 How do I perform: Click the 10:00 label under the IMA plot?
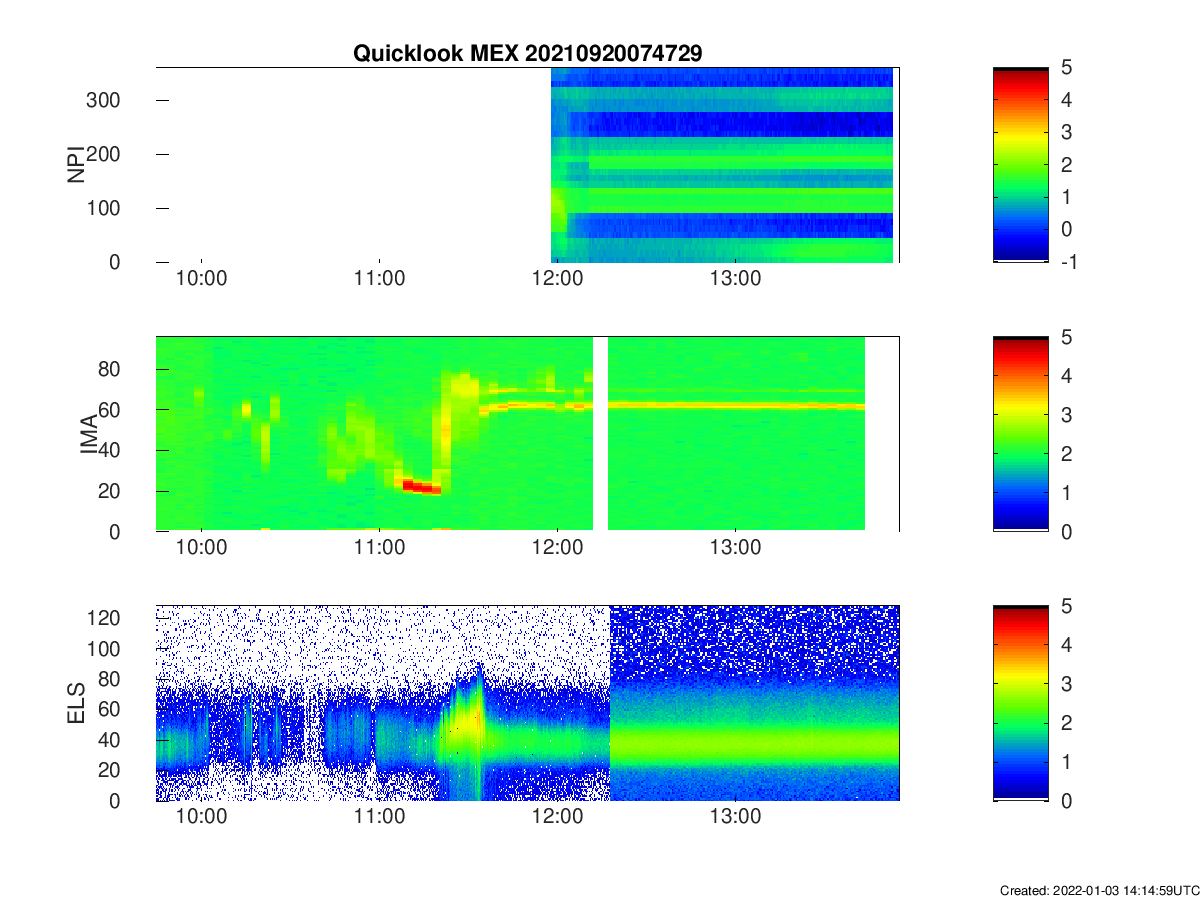[202, 549]
